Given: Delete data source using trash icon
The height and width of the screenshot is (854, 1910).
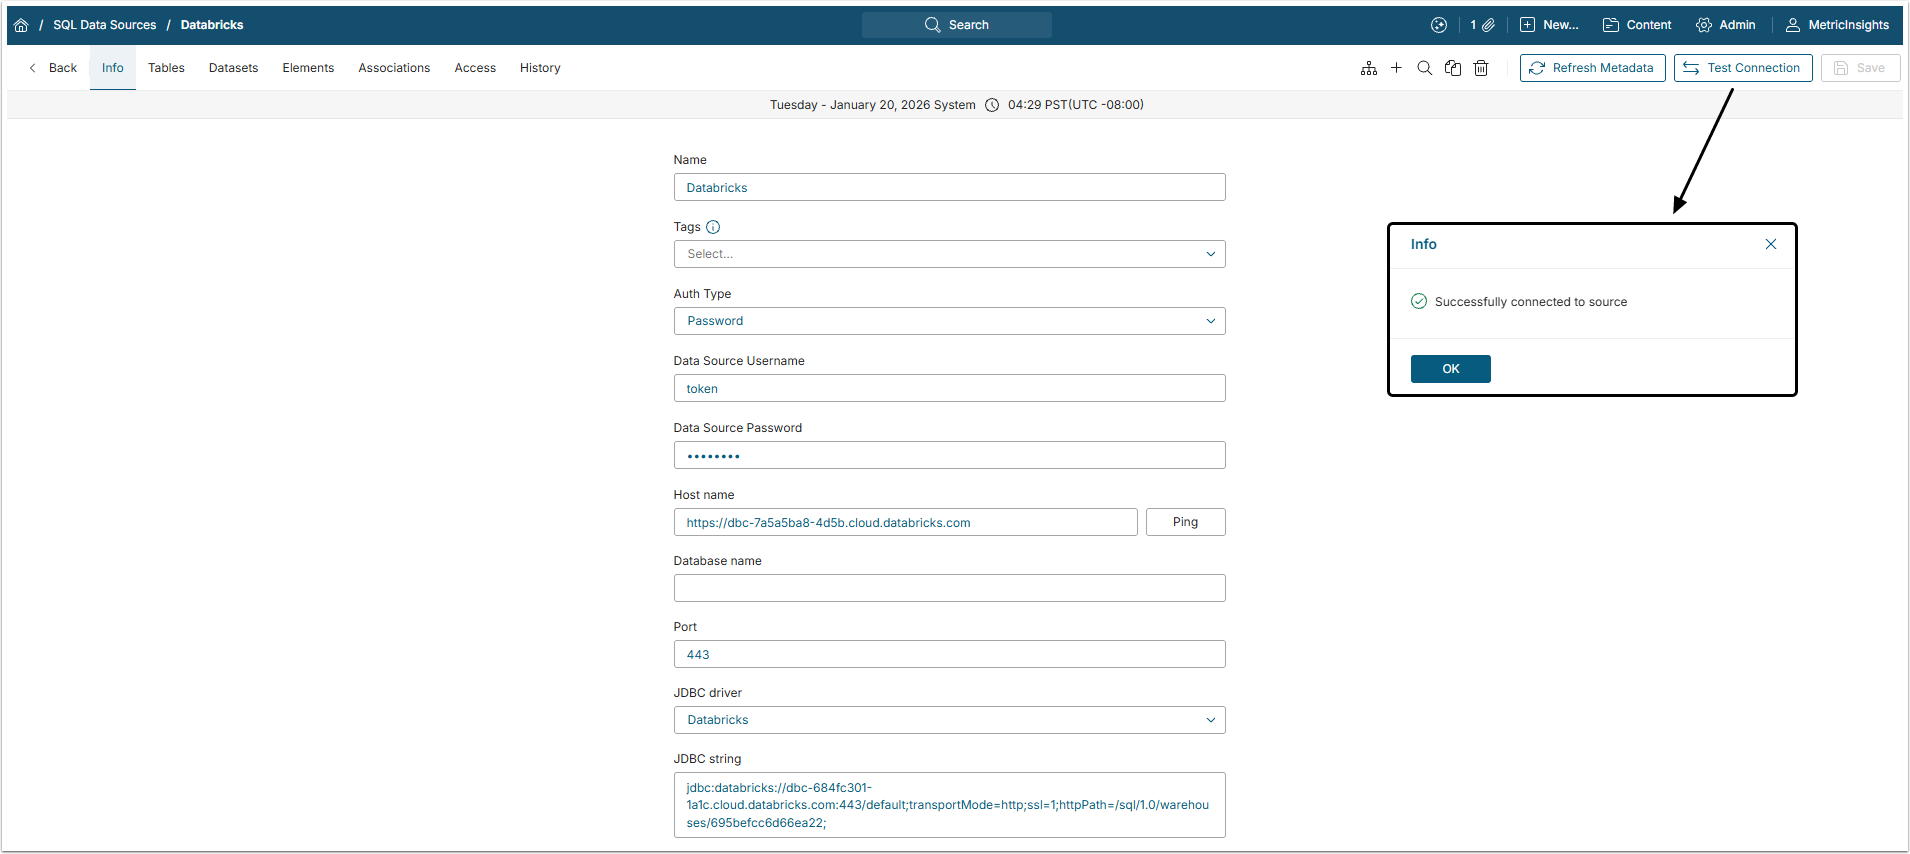Looking at the screenshot, I should tap(1481, 68).
